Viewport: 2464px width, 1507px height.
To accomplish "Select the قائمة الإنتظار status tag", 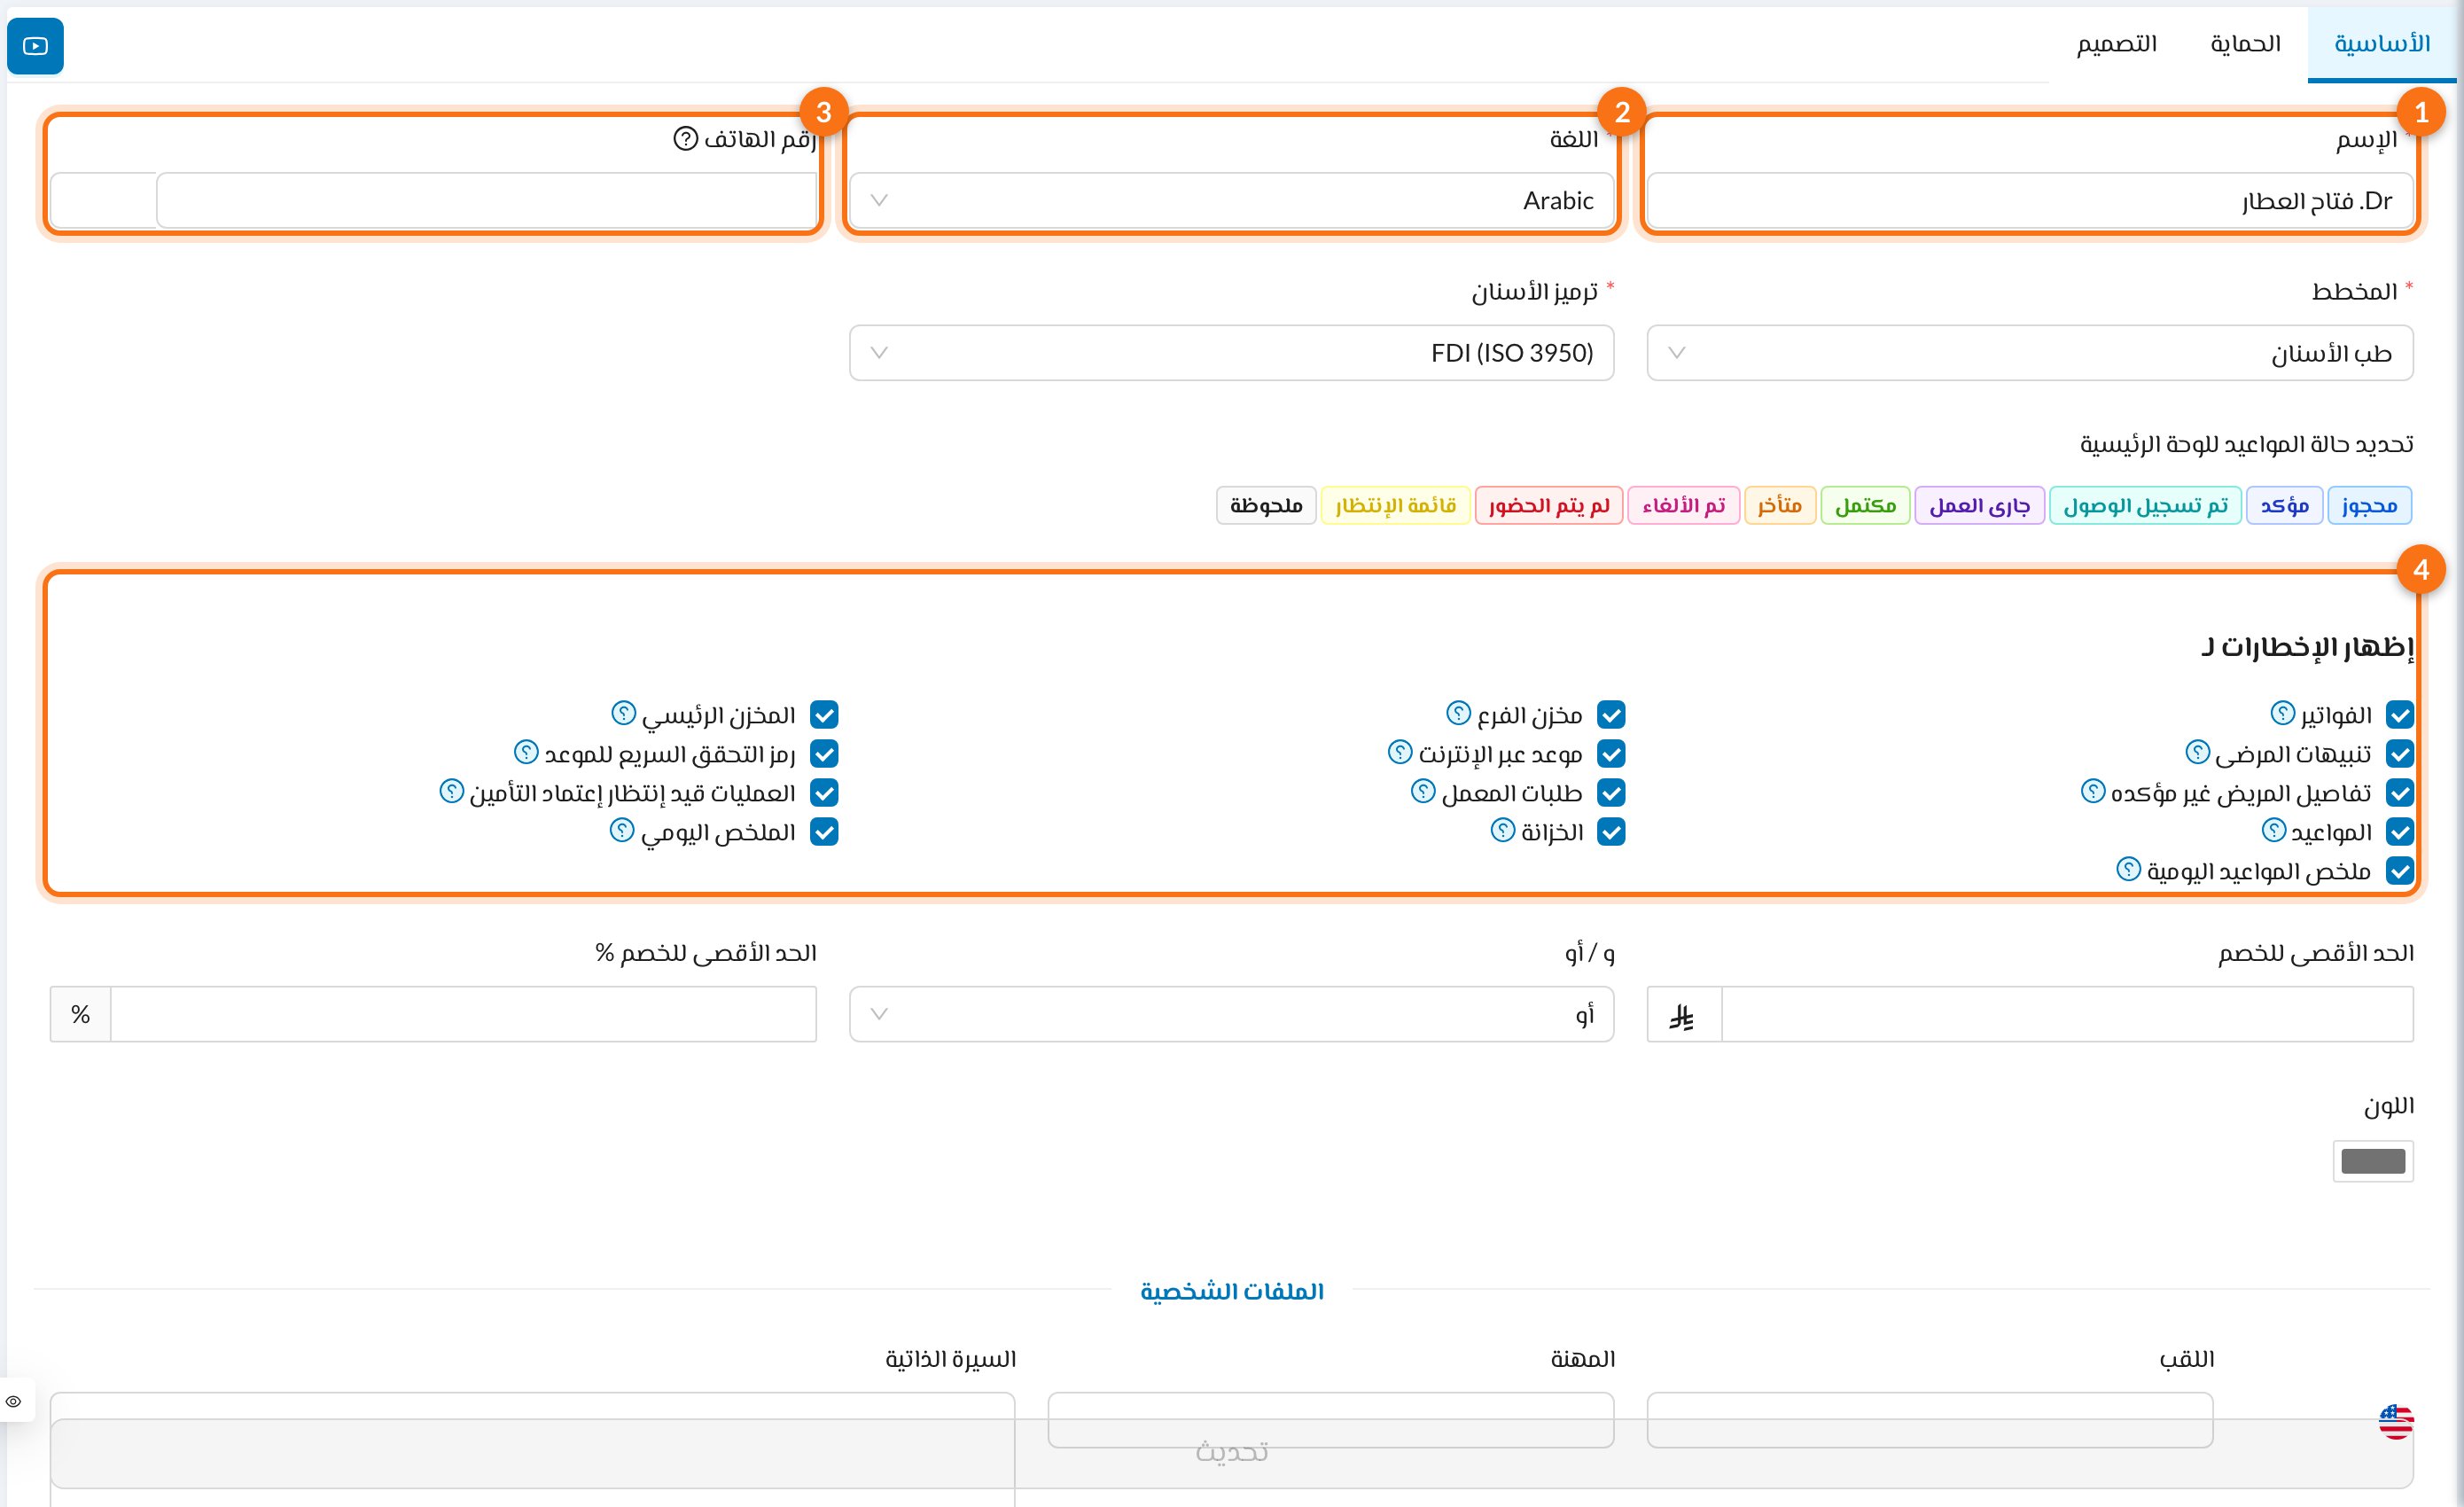I will click(1395, 506).
